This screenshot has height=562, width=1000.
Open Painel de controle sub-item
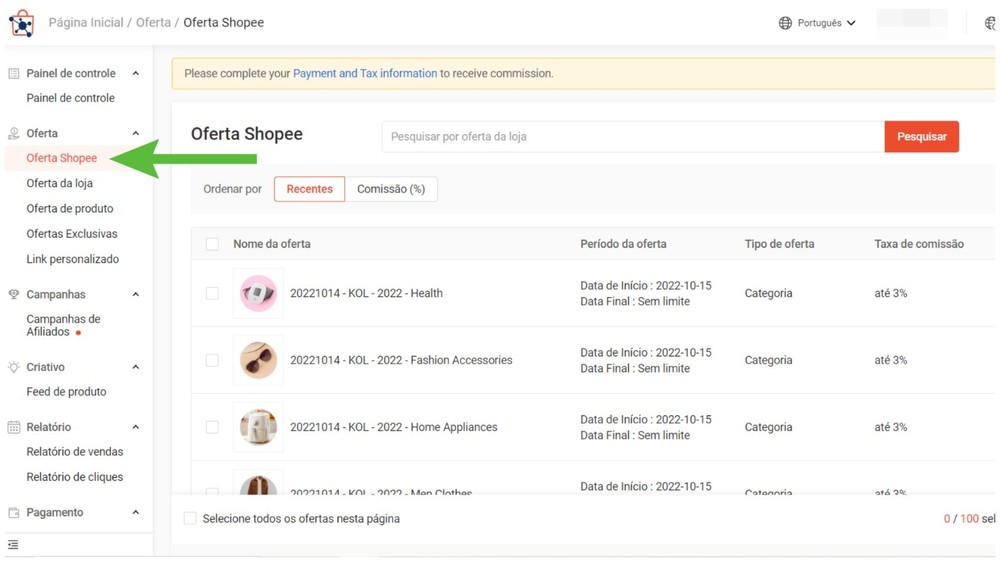(x=71, y=98)
